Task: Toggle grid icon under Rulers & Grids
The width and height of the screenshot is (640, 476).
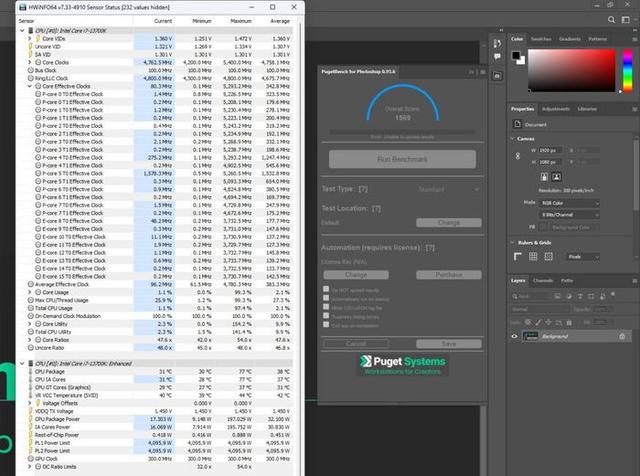Action: [533, 256]
